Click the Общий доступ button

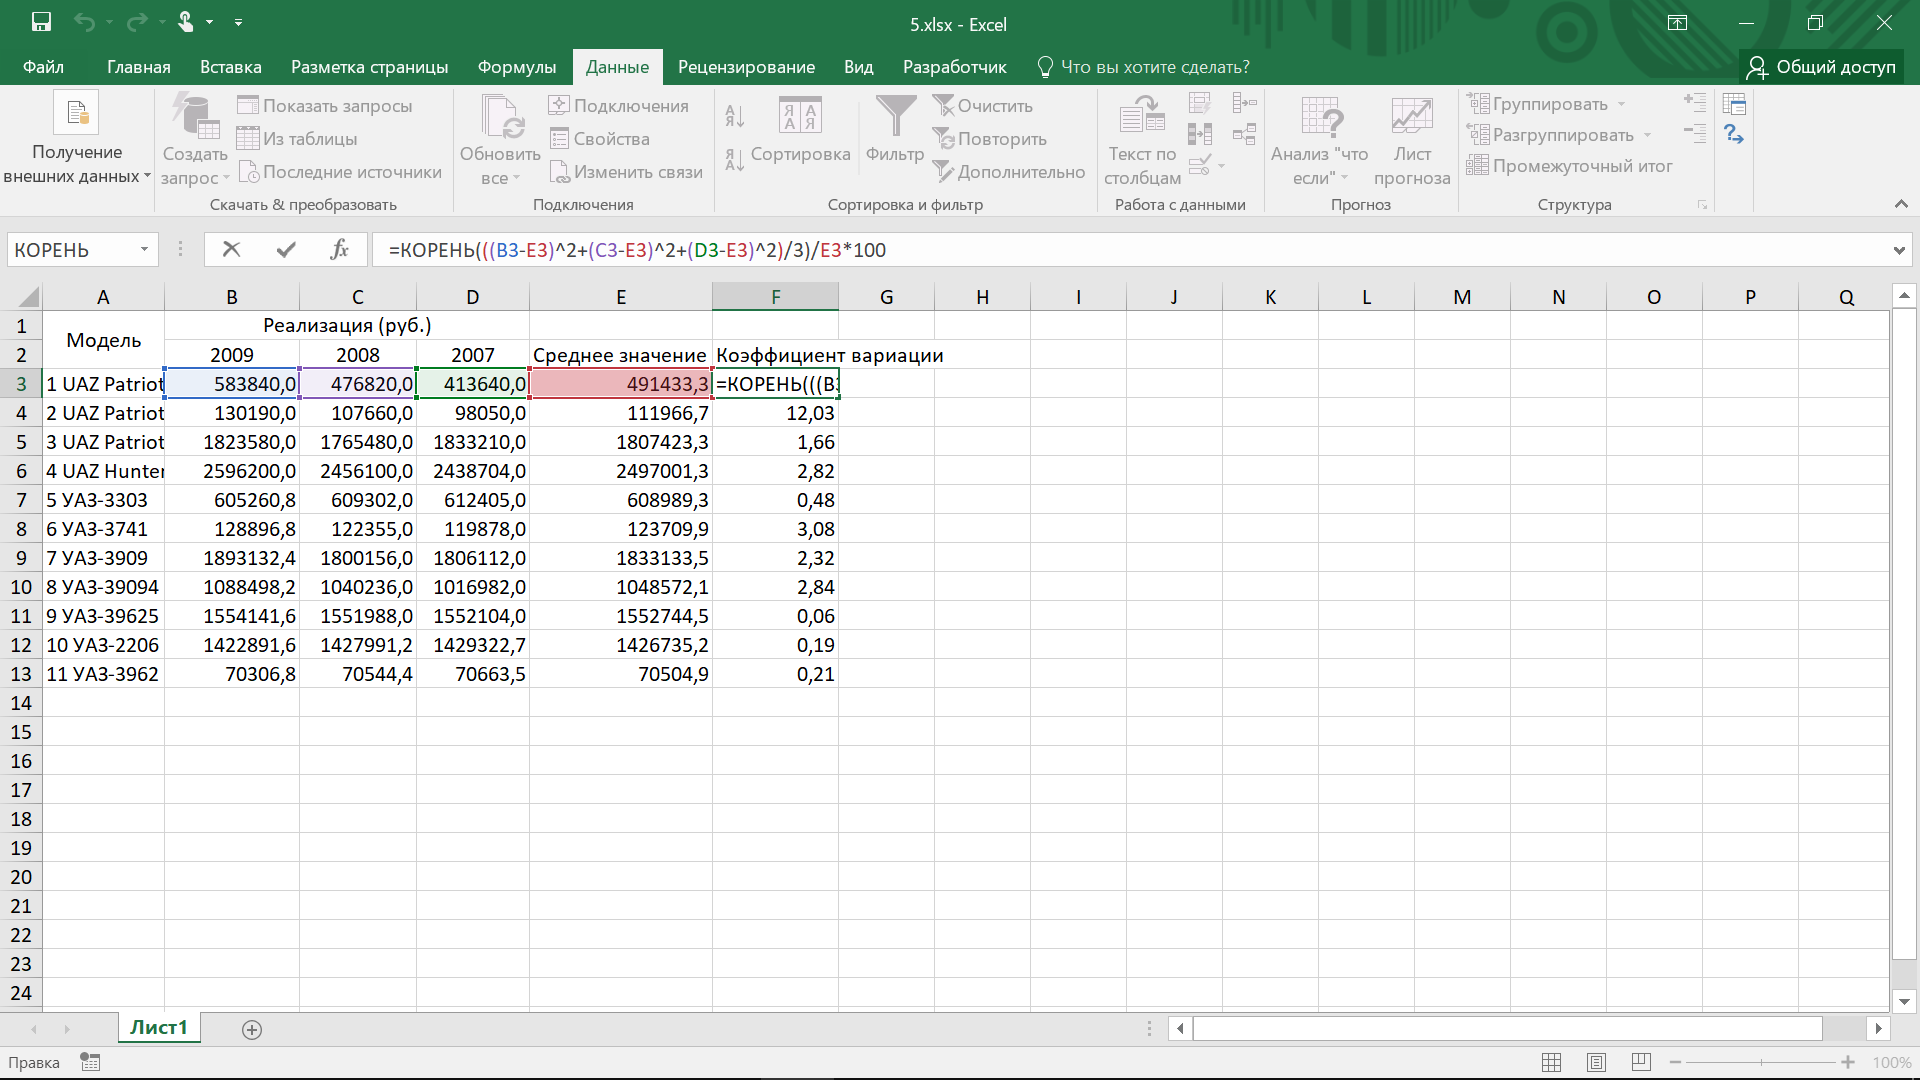[1822, 67]
